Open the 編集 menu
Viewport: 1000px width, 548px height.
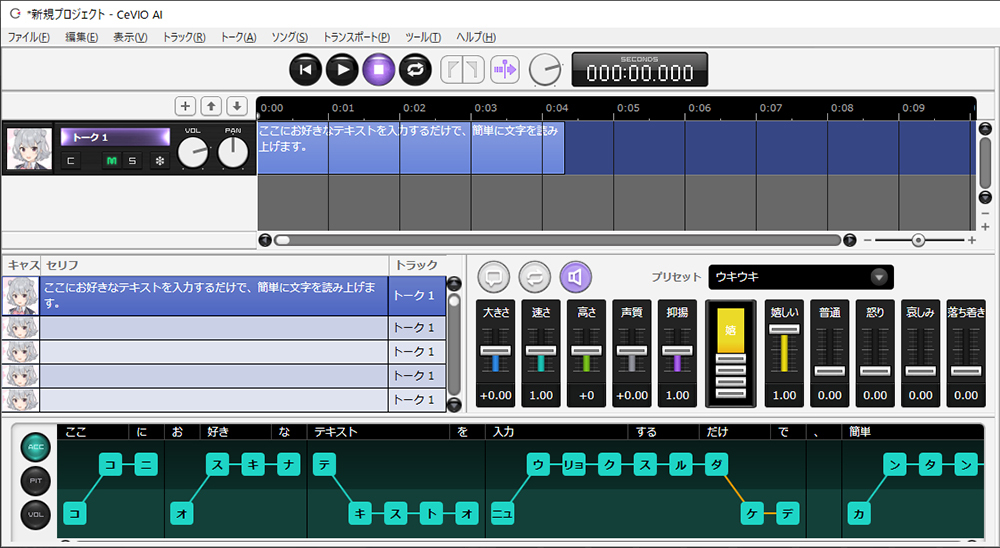pos(81,37)
